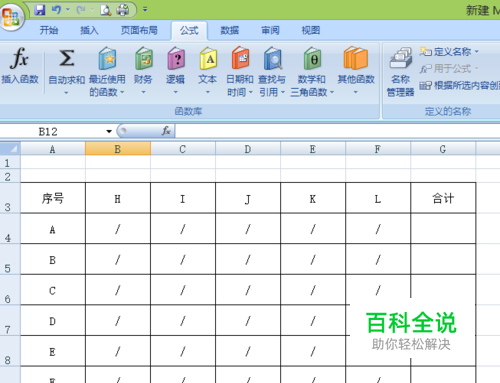Click the 合计 cell in row A
This screenshot has width=500, height=383.
click(x=443, y=229)
